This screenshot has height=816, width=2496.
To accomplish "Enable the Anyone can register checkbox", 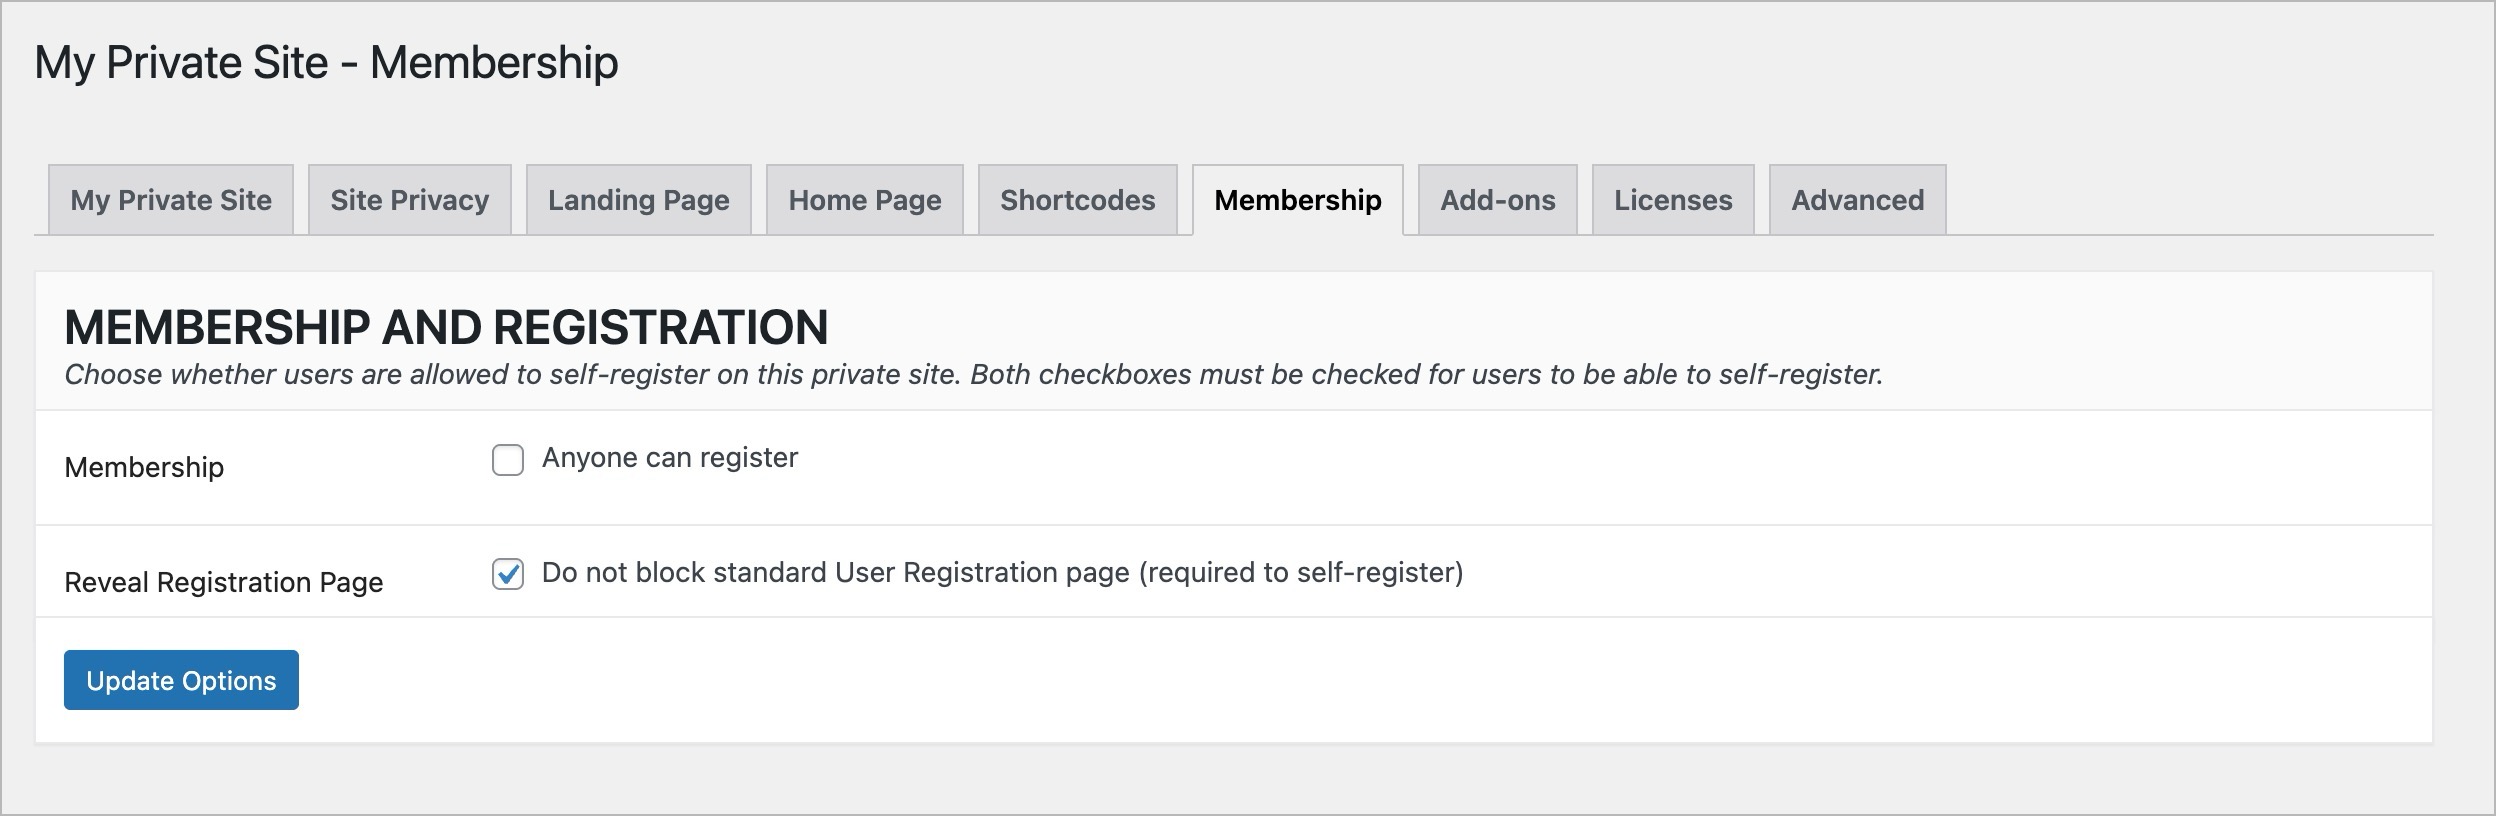I will click(508, 460).
